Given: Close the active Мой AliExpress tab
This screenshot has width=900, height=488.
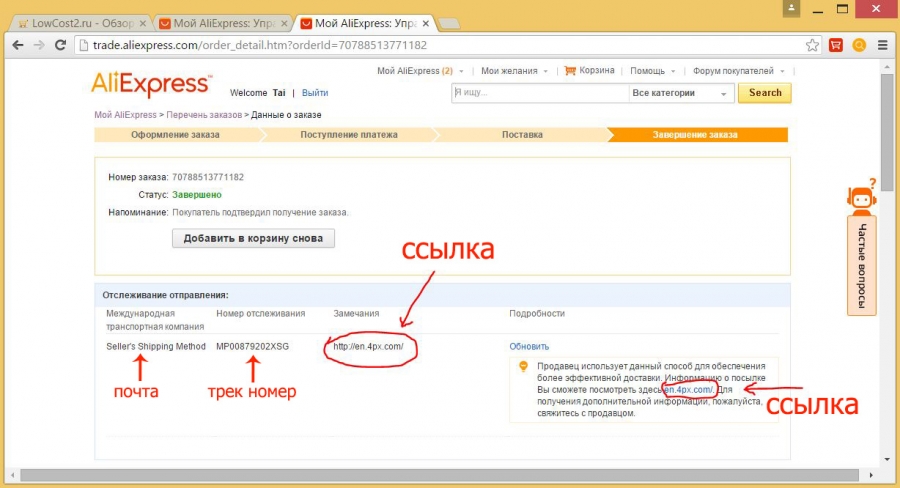Looking at the screenshot, I should point(425,24).
